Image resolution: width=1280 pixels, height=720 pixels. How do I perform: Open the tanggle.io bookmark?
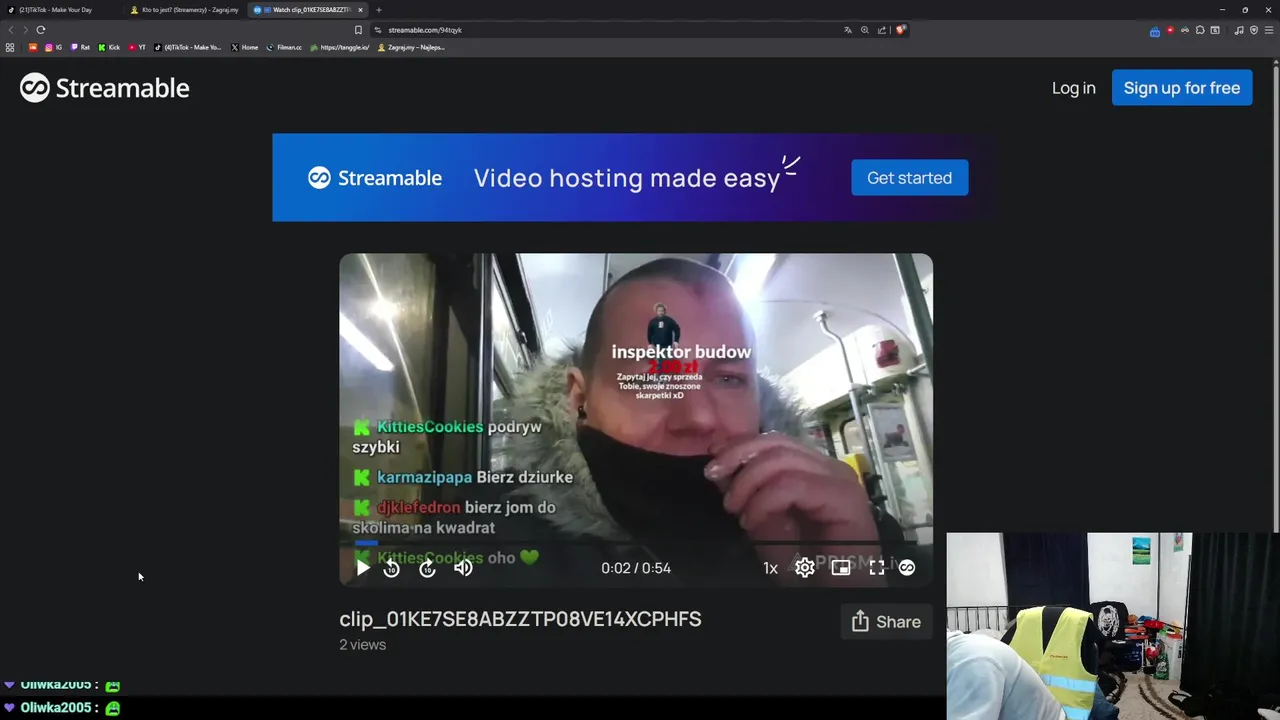(340, 47)
